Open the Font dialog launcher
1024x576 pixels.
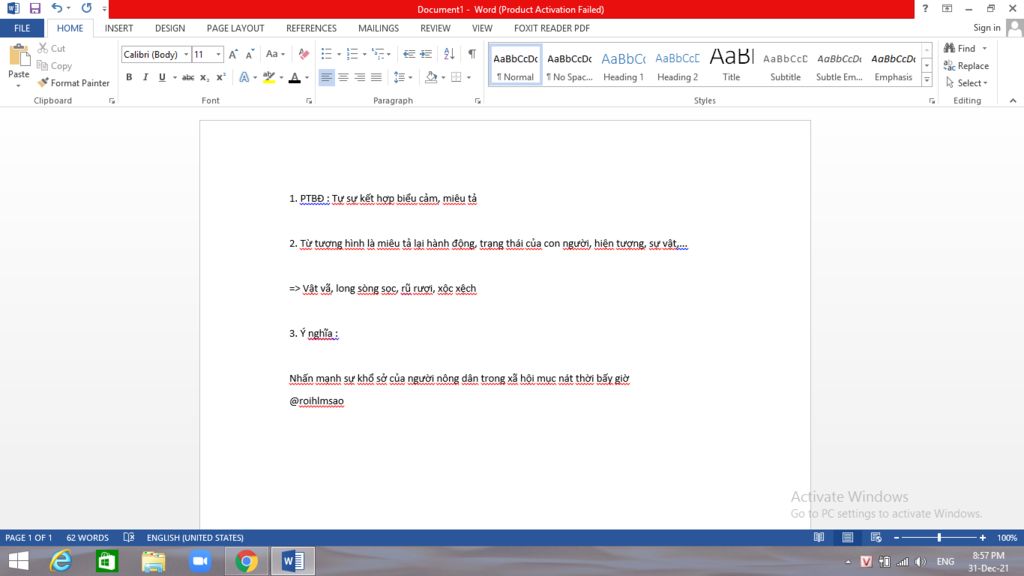[x=309, y=101]
